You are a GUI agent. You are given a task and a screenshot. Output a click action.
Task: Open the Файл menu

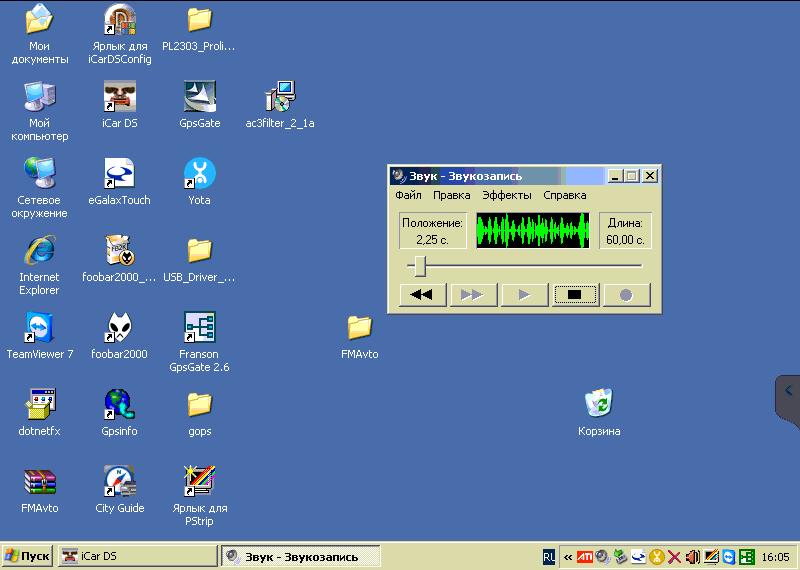(408, 195)
